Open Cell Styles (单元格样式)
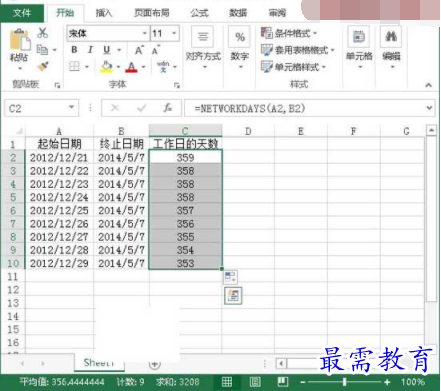 coord(293,67)
